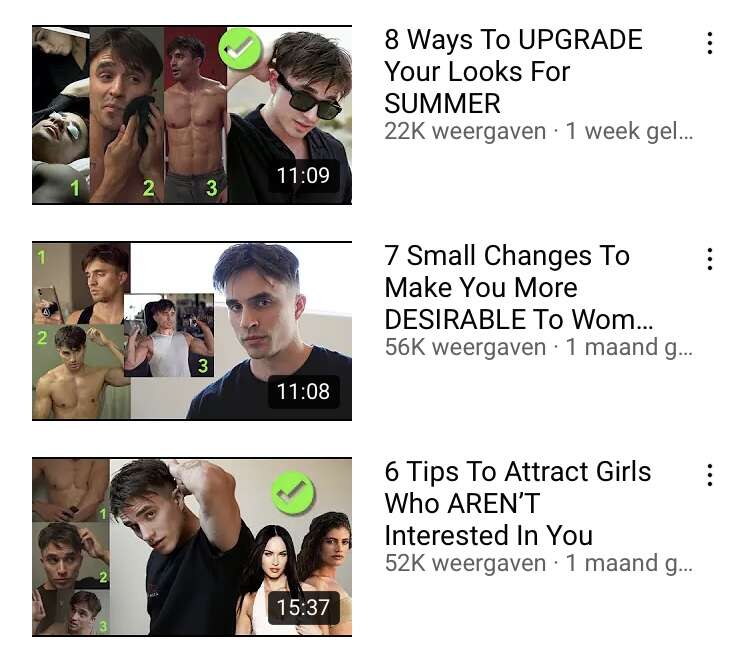
Task: Open three-dot menu for 6 Tips video
Action: click(x=710, y=475)
